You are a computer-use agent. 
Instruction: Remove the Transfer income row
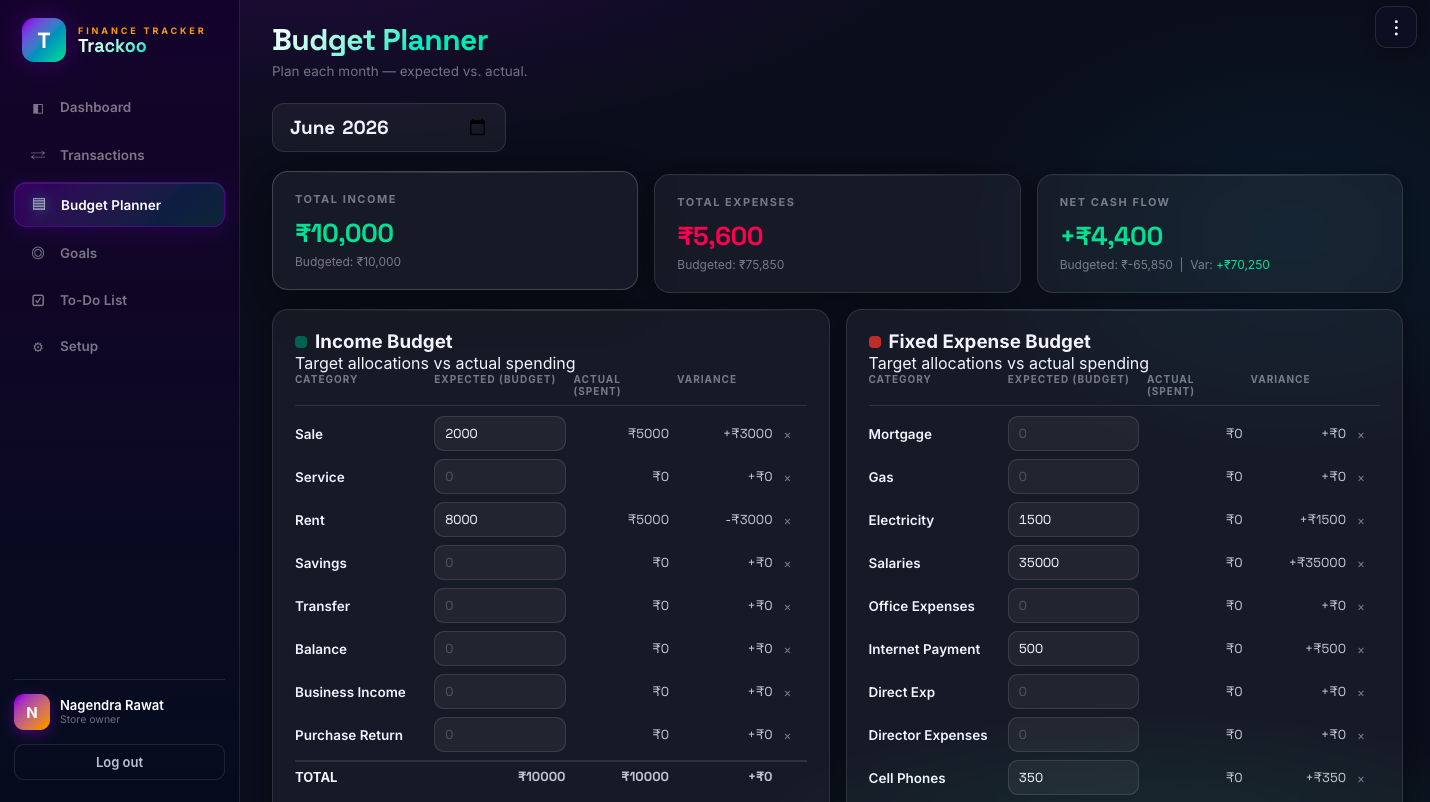(787, 607)
